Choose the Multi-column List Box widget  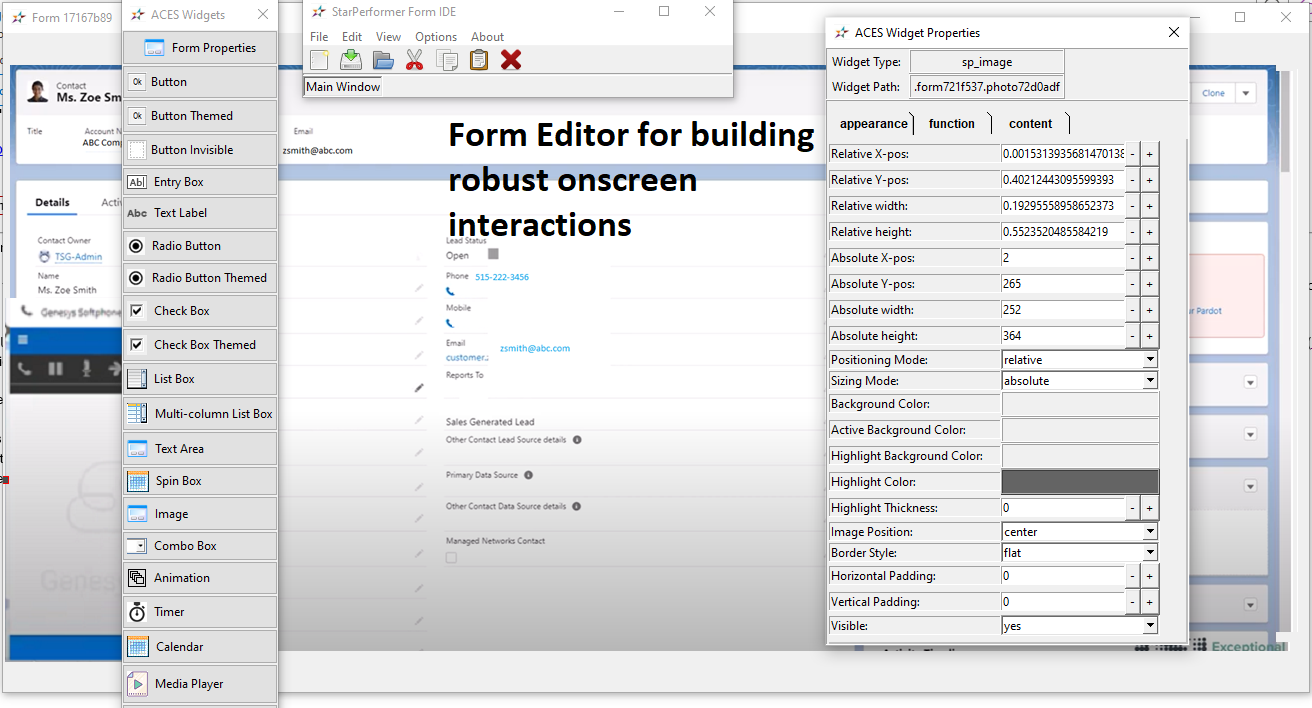pos(200,414)
